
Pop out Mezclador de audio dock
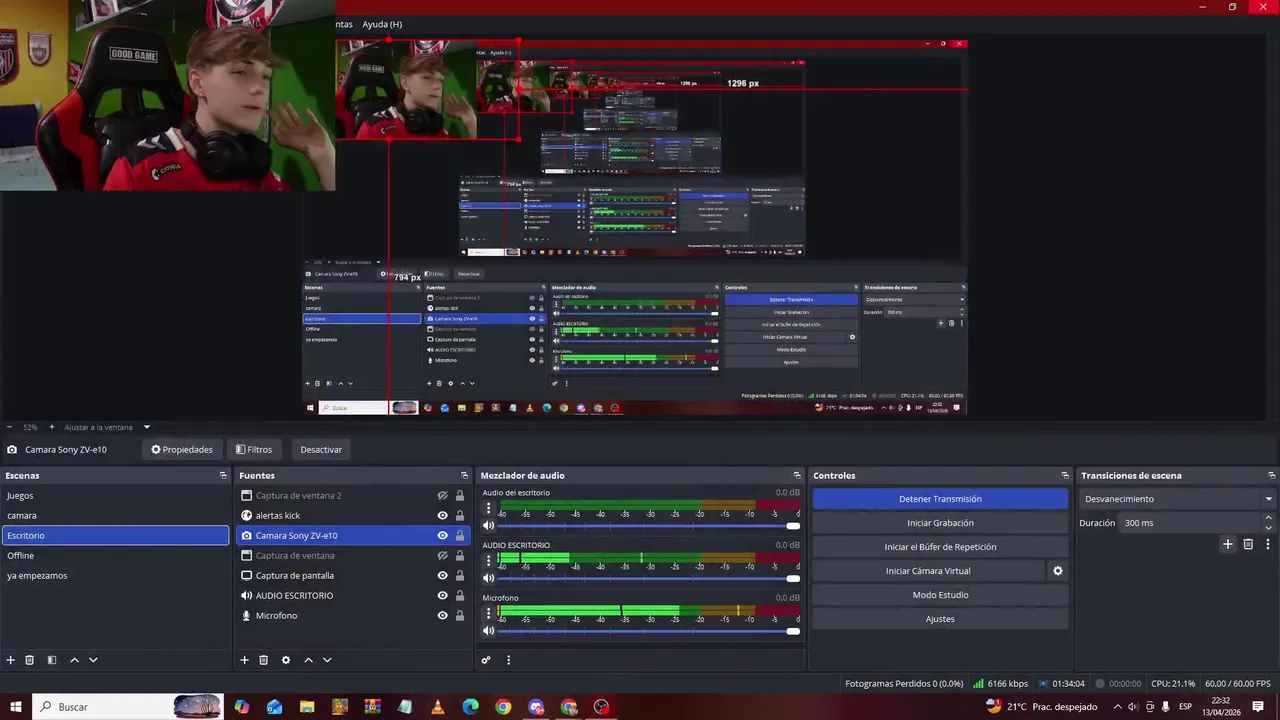point(797,476)
